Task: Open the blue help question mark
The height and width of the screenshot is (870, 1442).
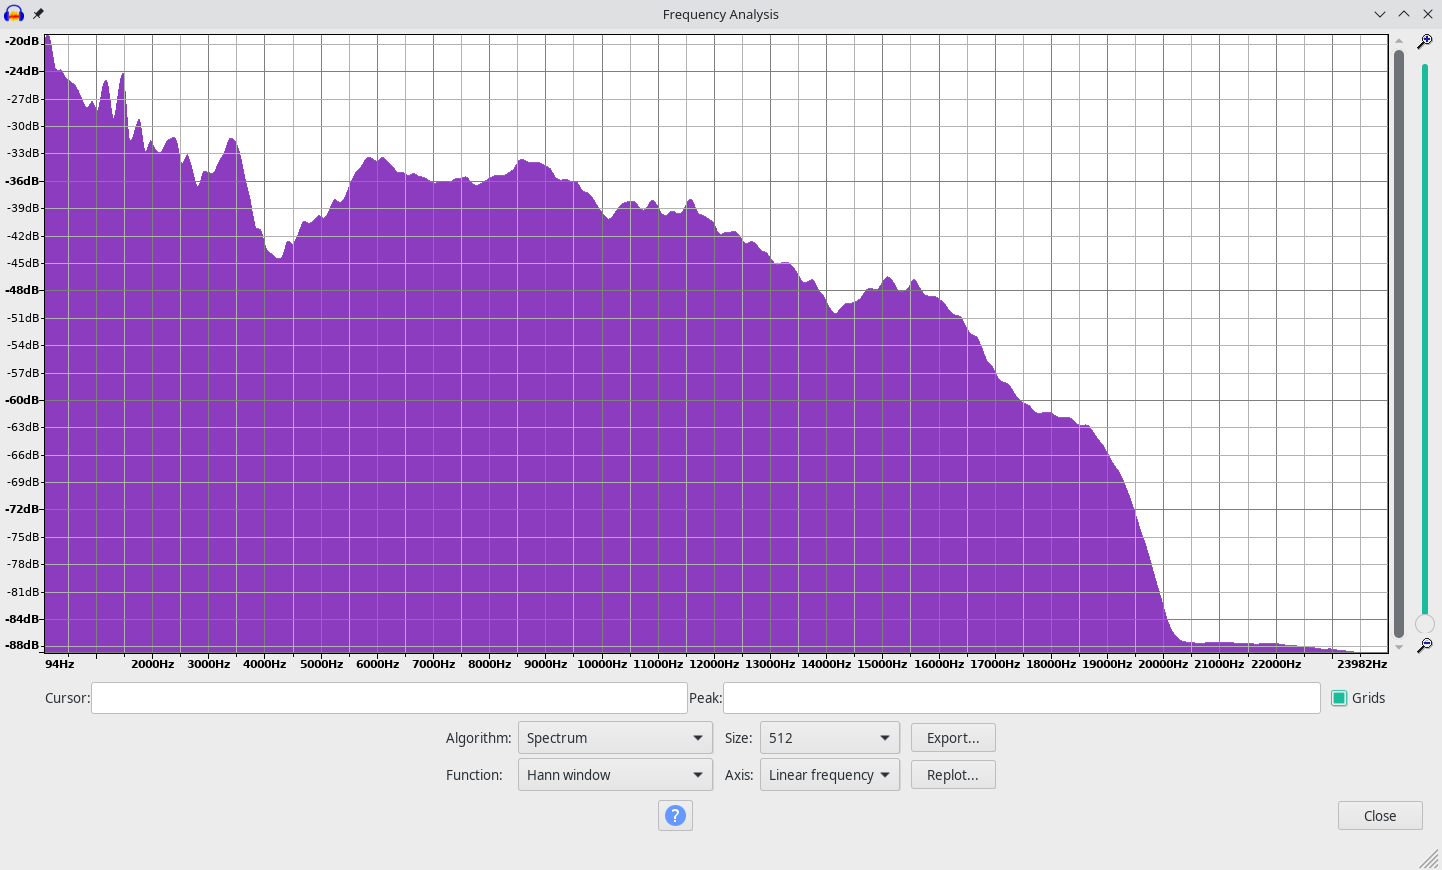Action: click(x=675, y=816)
